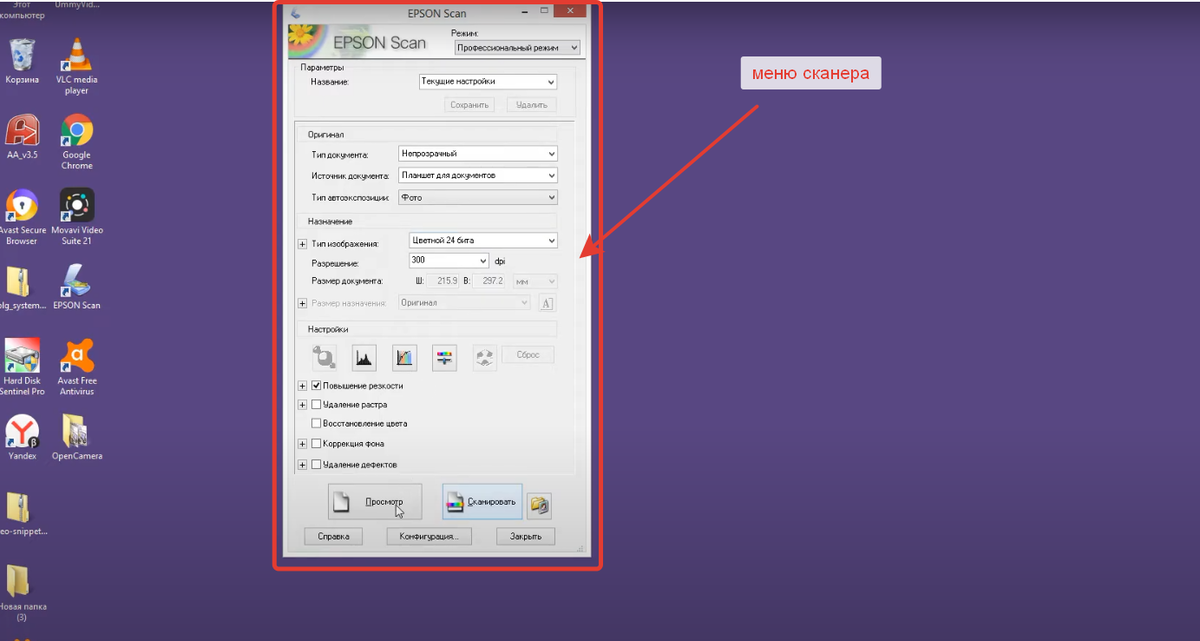Viewport: 1200px width, 641px height.
Task: Click the 'Закрыть' button
Action: pos(525,537)
